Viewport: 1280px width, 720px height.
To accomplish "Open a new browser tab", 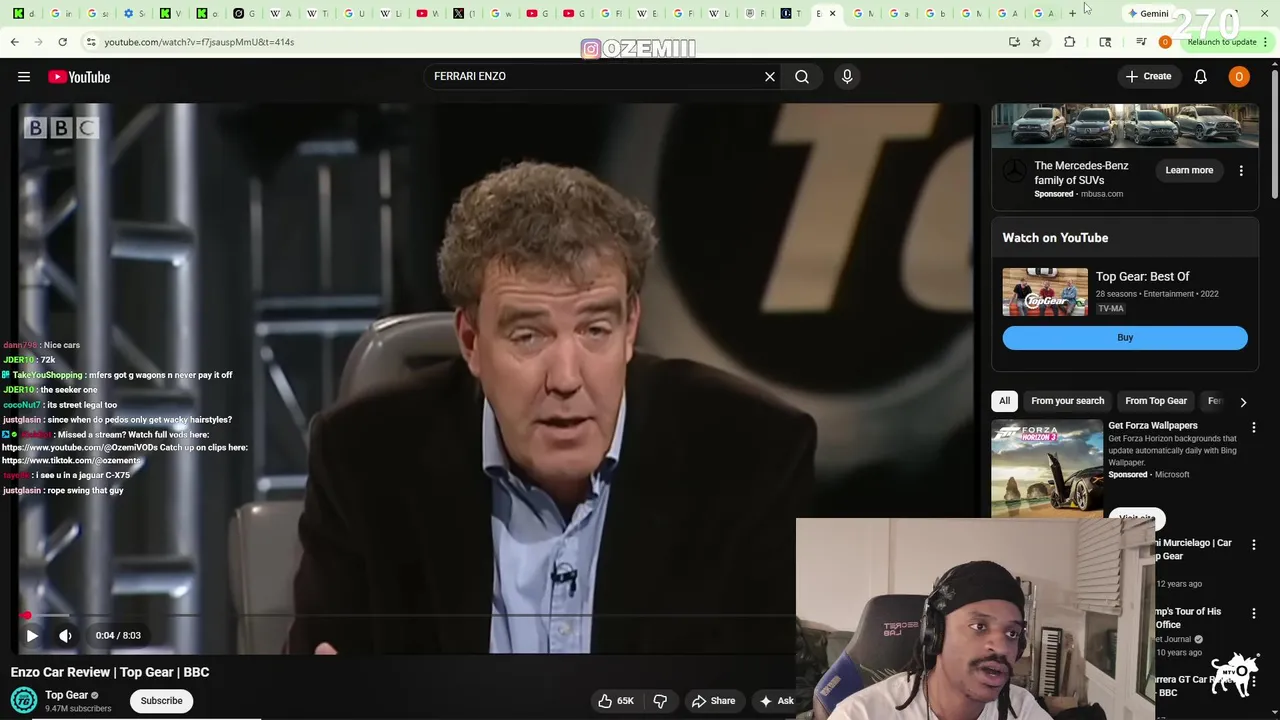I will (1072, 13).
